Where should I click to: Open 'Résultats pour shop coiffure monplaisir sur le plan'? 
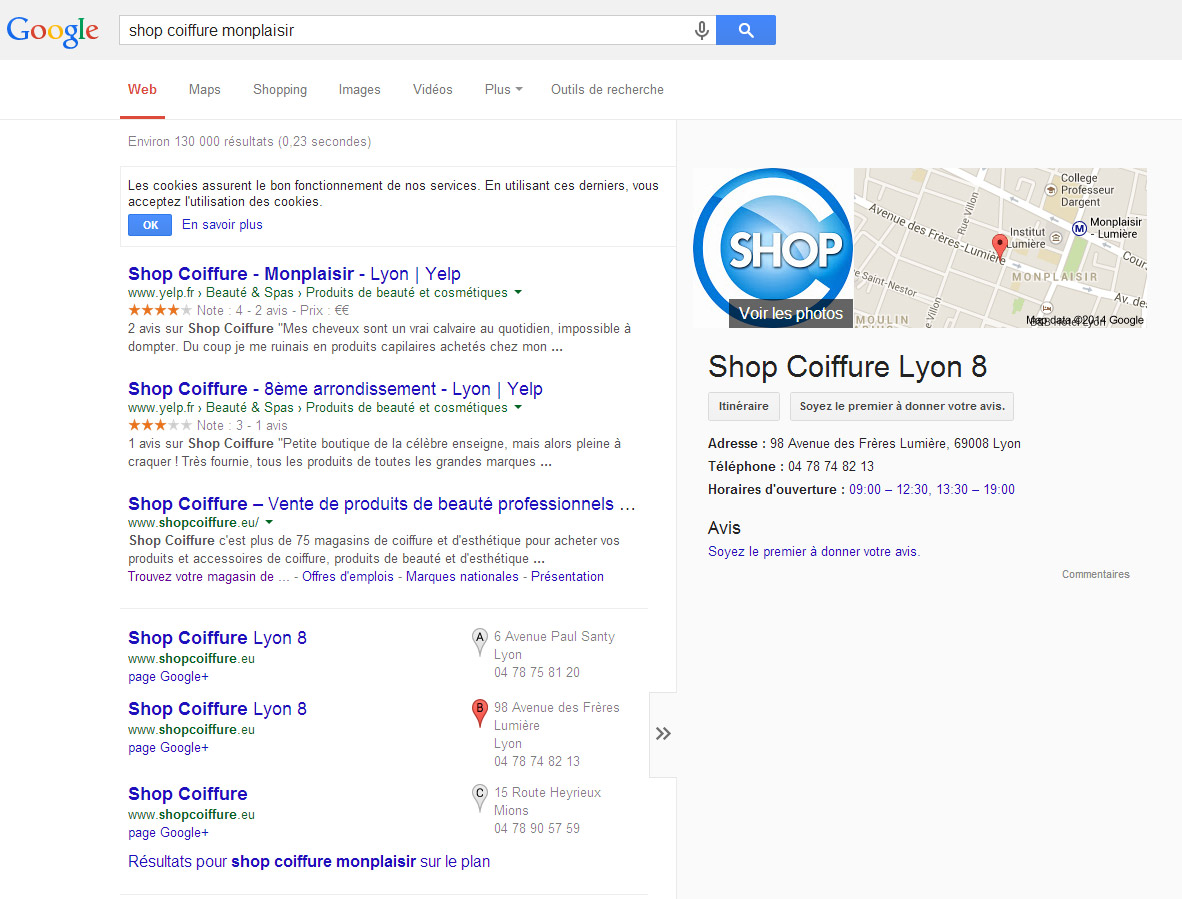pos(309,861)
